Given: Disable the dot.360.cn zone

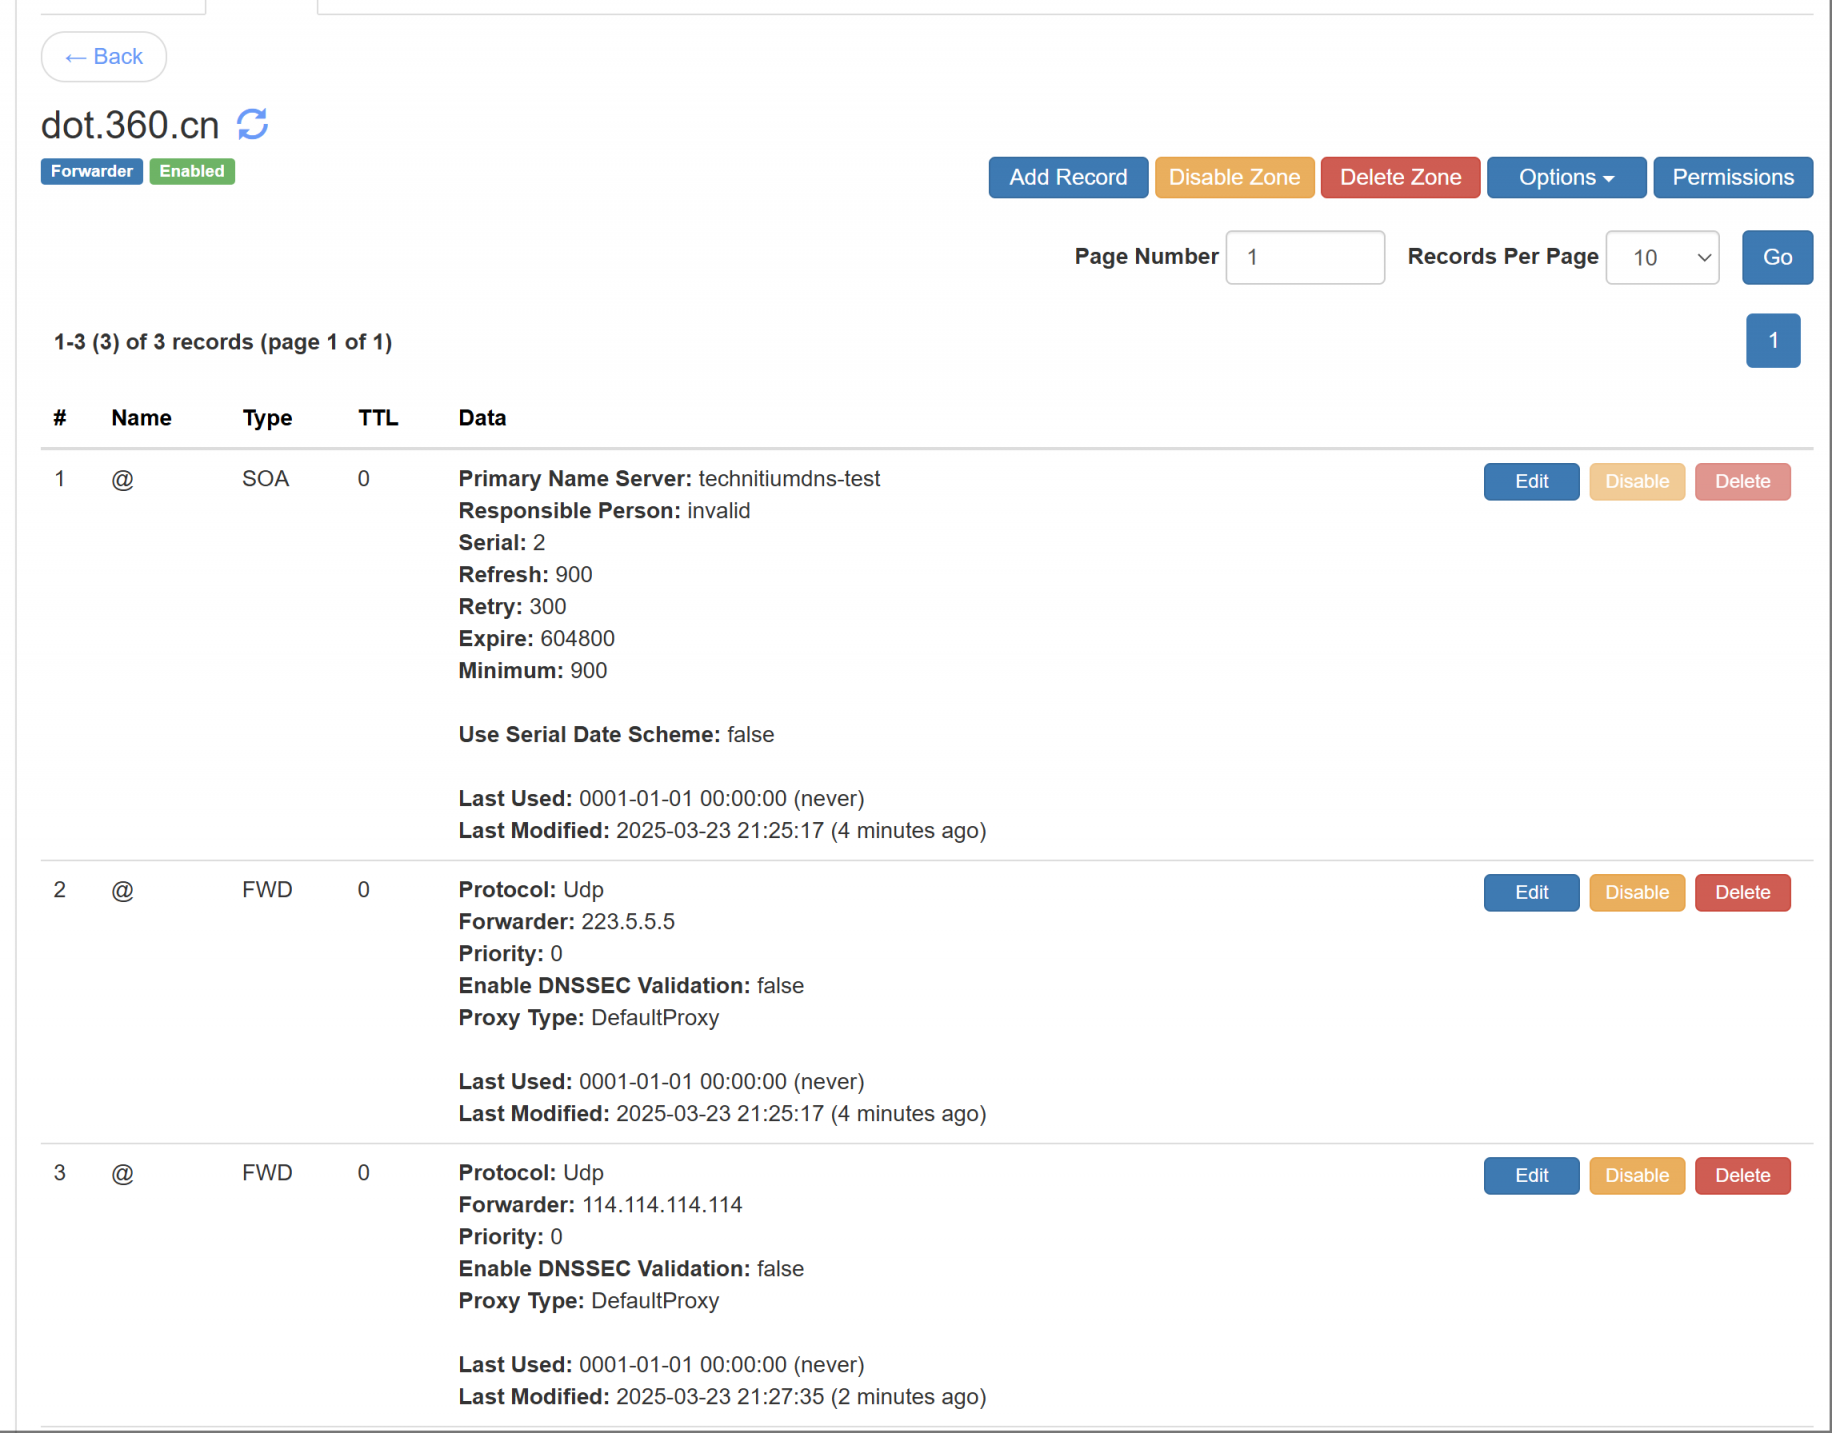Looking at the screenshot, I should pyautogui.click(x=1234, y=177).
